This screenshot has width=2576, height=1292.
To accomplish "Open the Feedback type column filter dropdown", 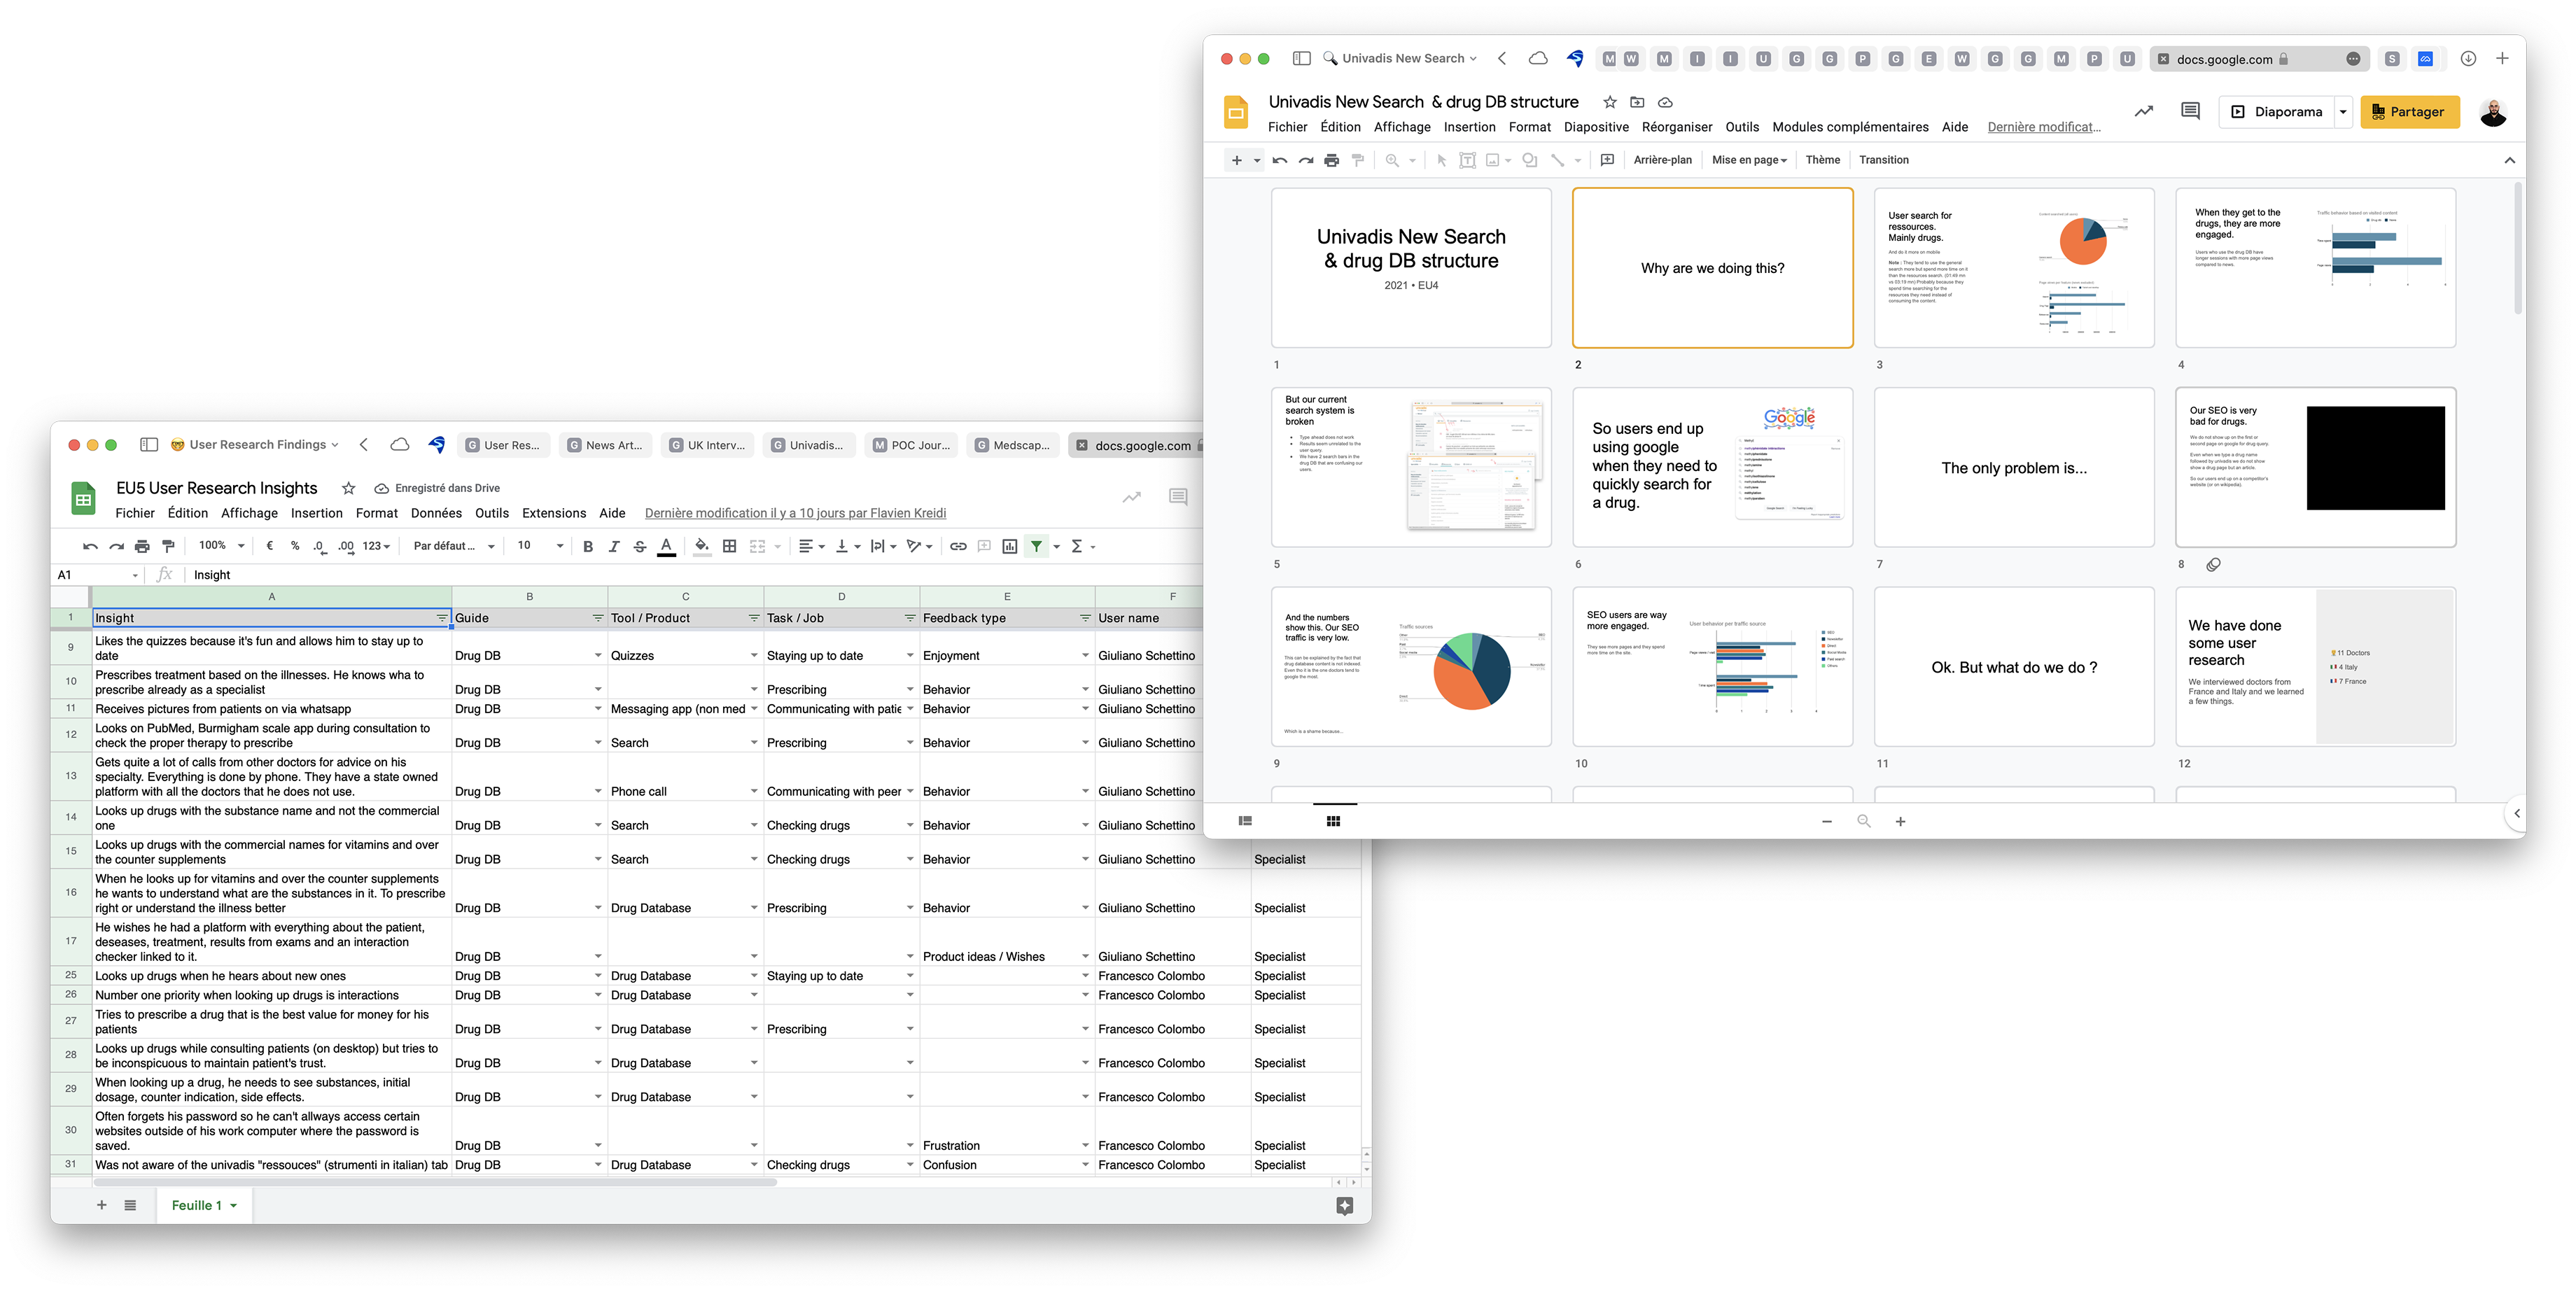I will (x=1085, y=618).
